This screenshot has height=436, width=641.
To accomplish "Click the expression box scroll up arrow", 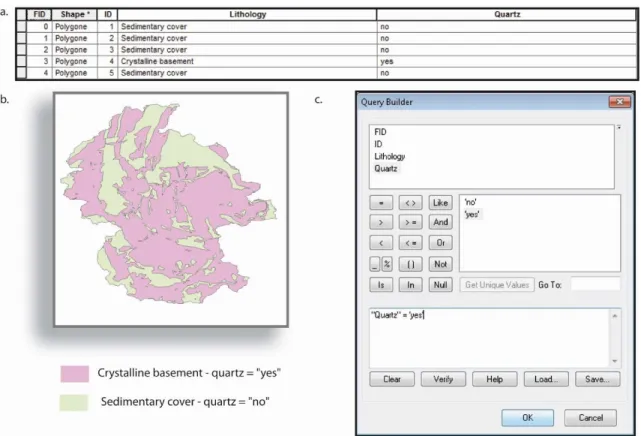I will click(615, 316).
